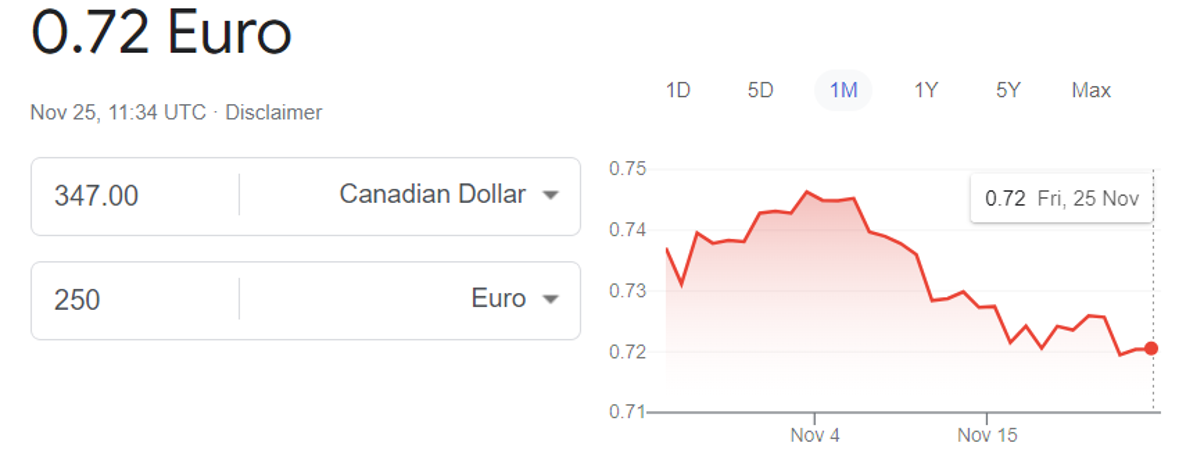Click the 0.75 y-axis value label

pos(628,170)
